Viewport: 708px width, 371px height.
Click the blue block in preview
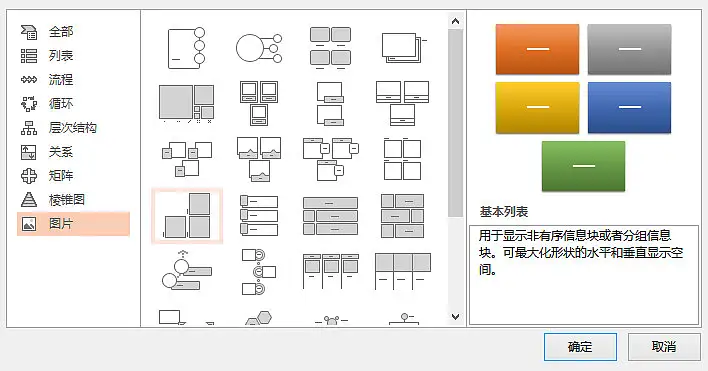point(629,107)
